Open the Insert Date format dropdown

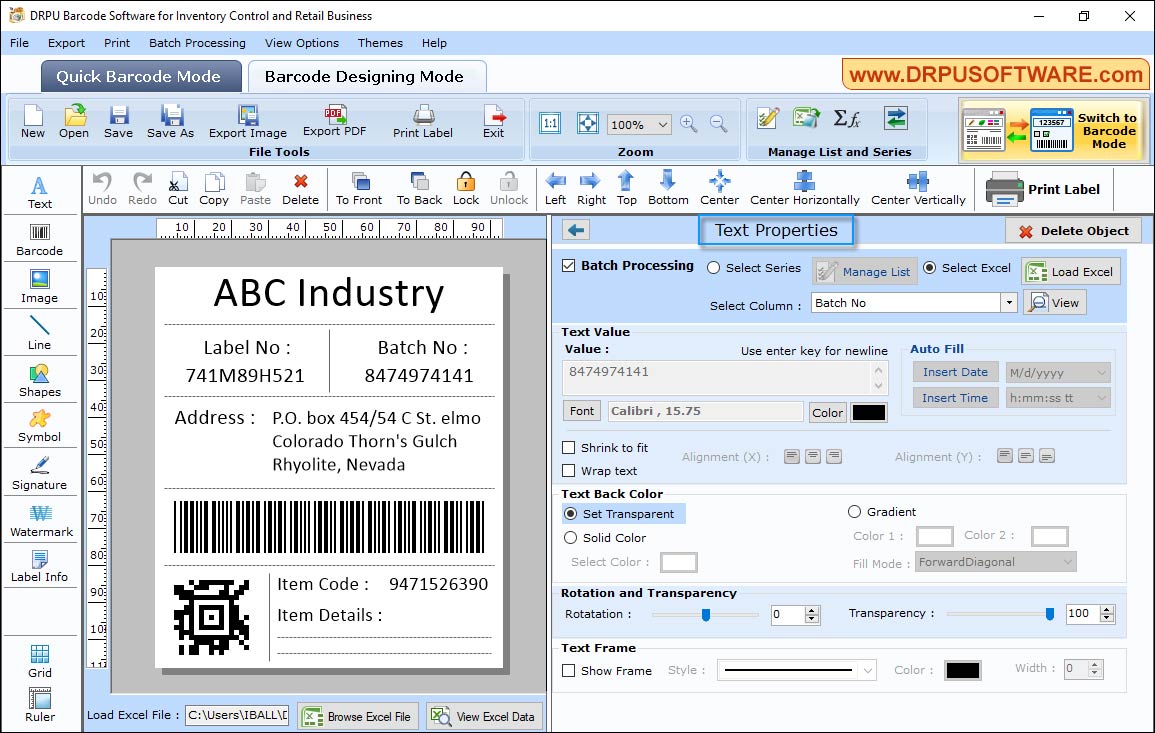(x=1099, y=371)
